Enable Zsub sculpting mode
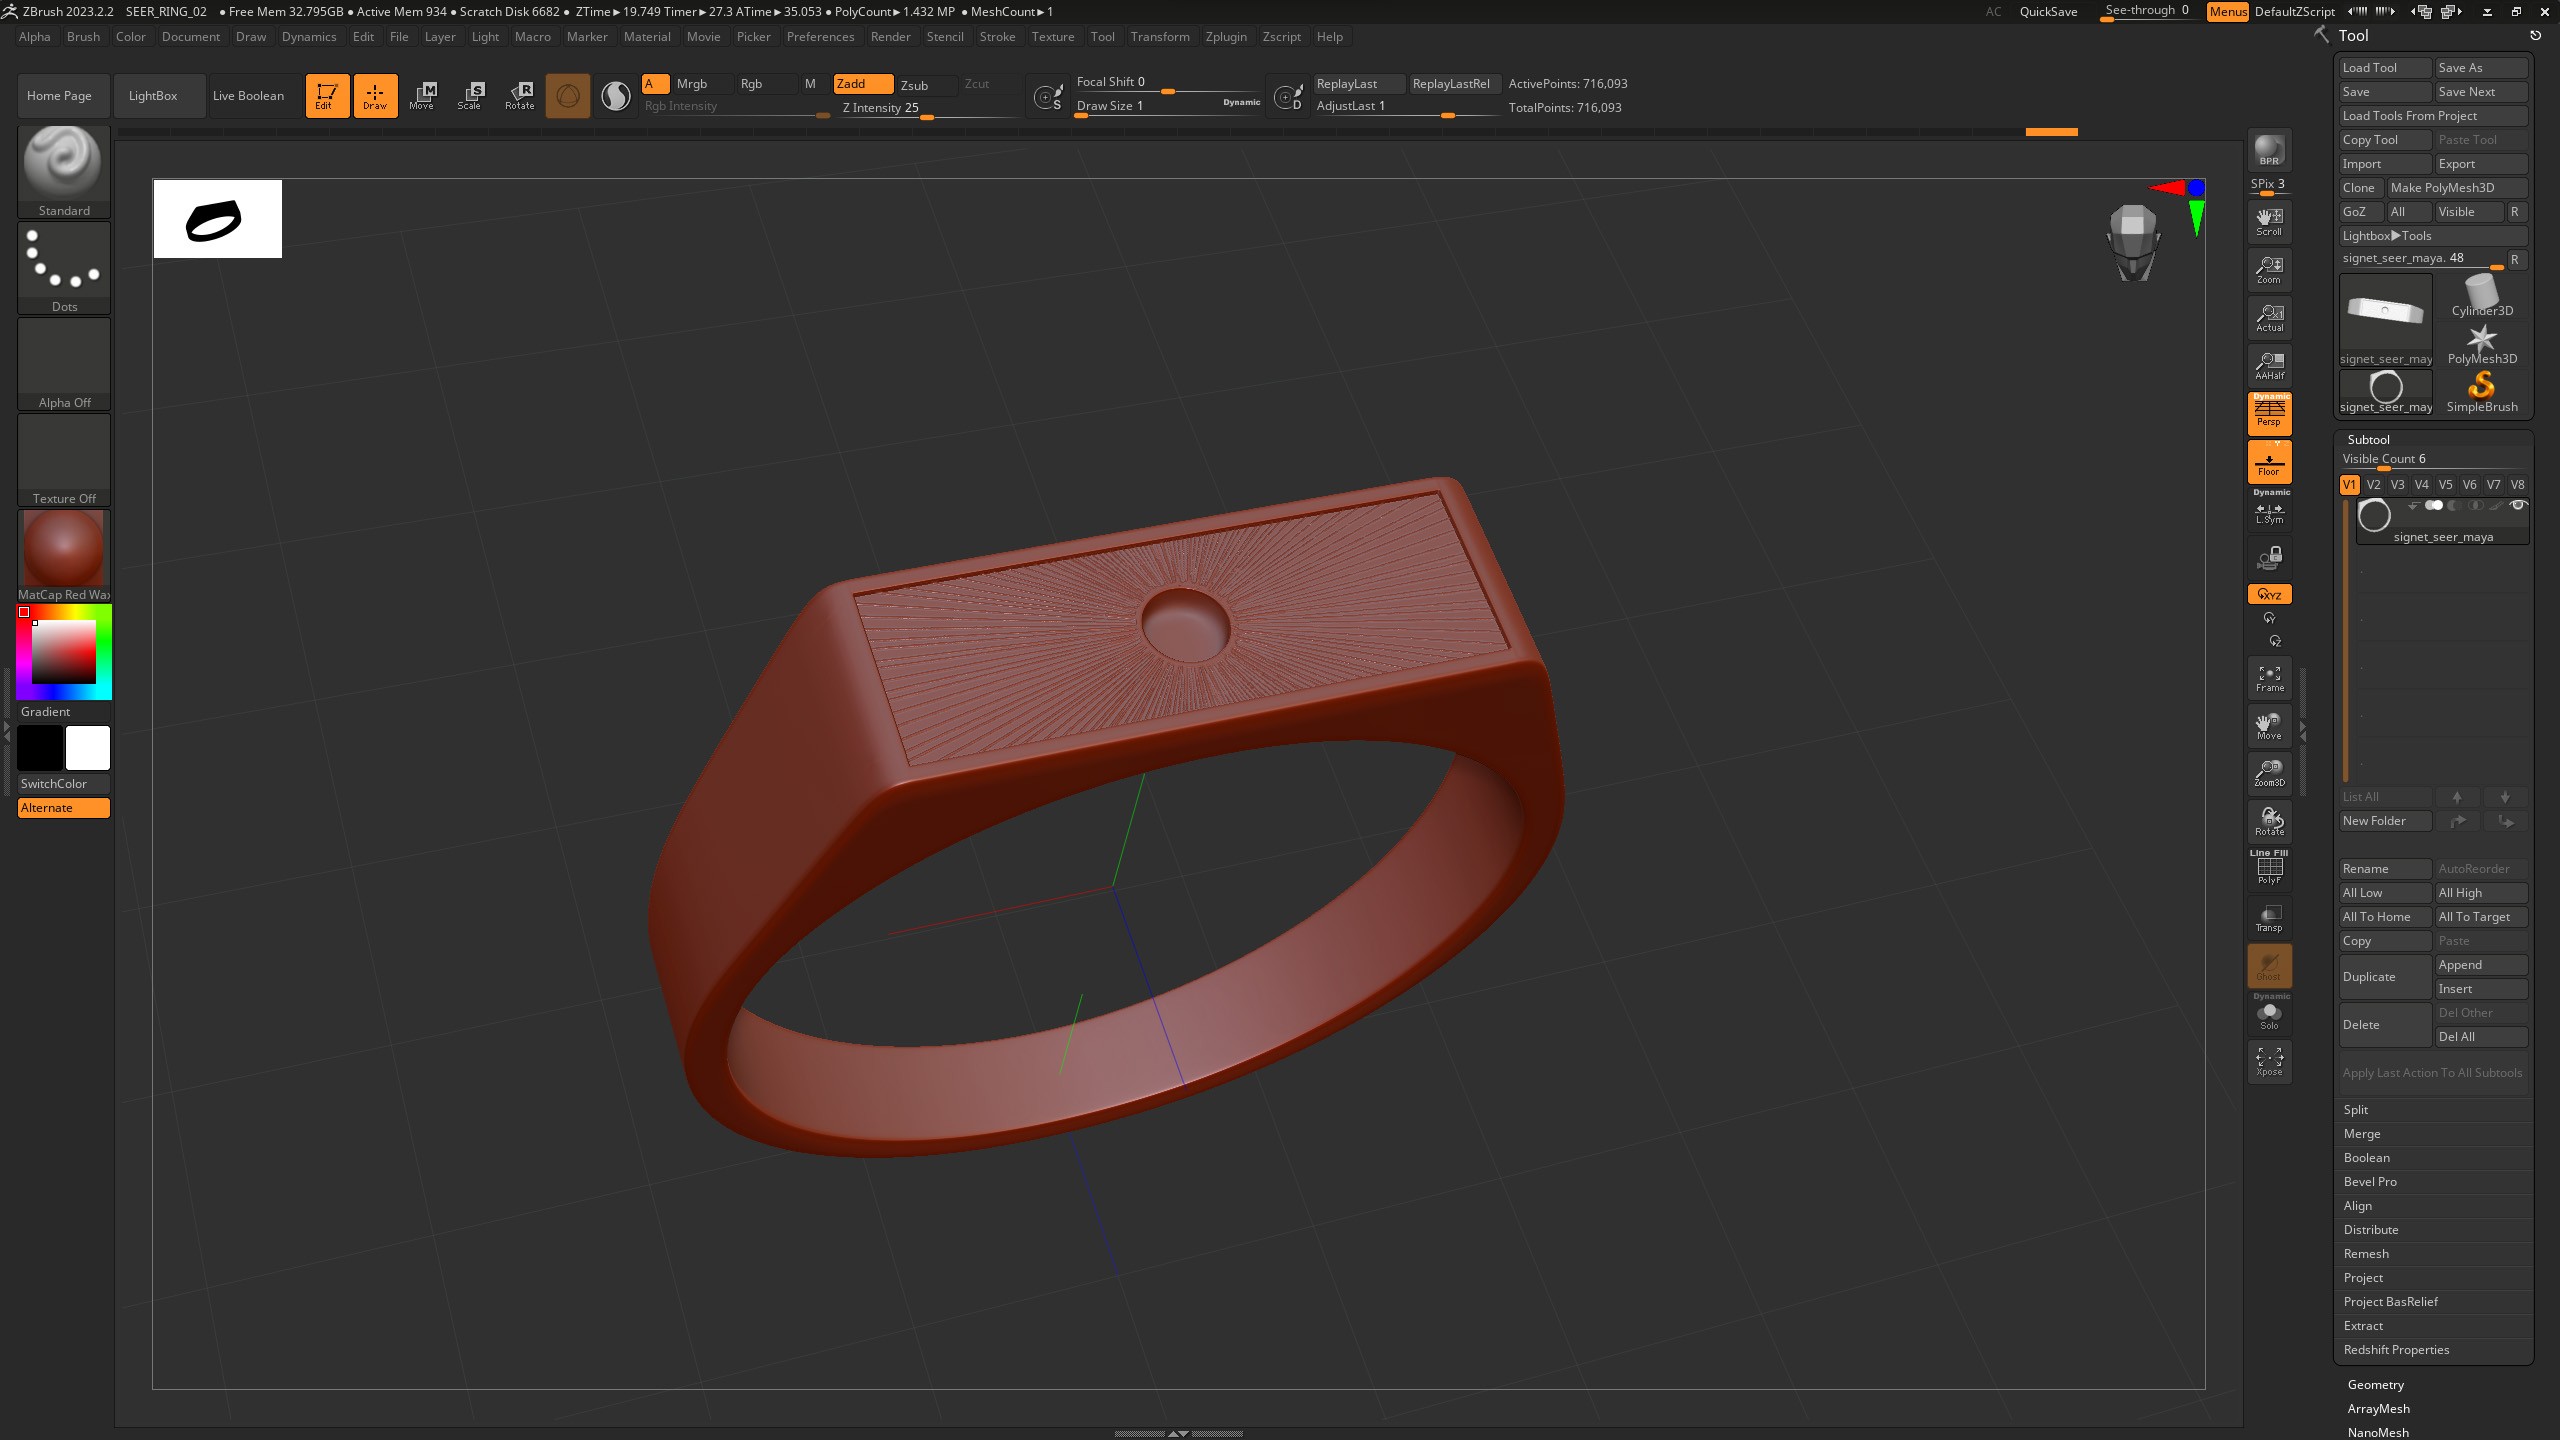2560x1440 pixels. (x=914, y=85)
